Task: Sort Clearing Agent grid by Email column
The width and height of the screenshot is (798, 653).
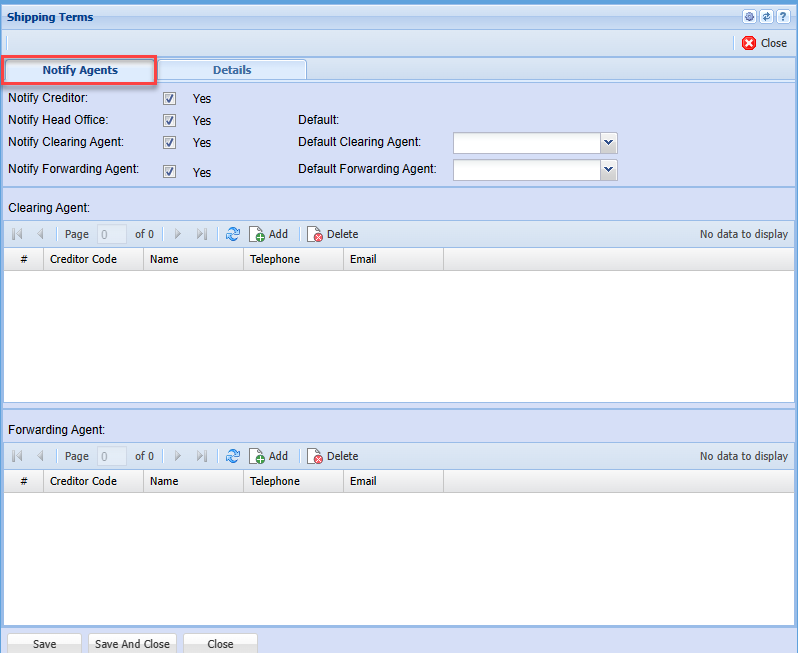Action: tap(393, 259)
